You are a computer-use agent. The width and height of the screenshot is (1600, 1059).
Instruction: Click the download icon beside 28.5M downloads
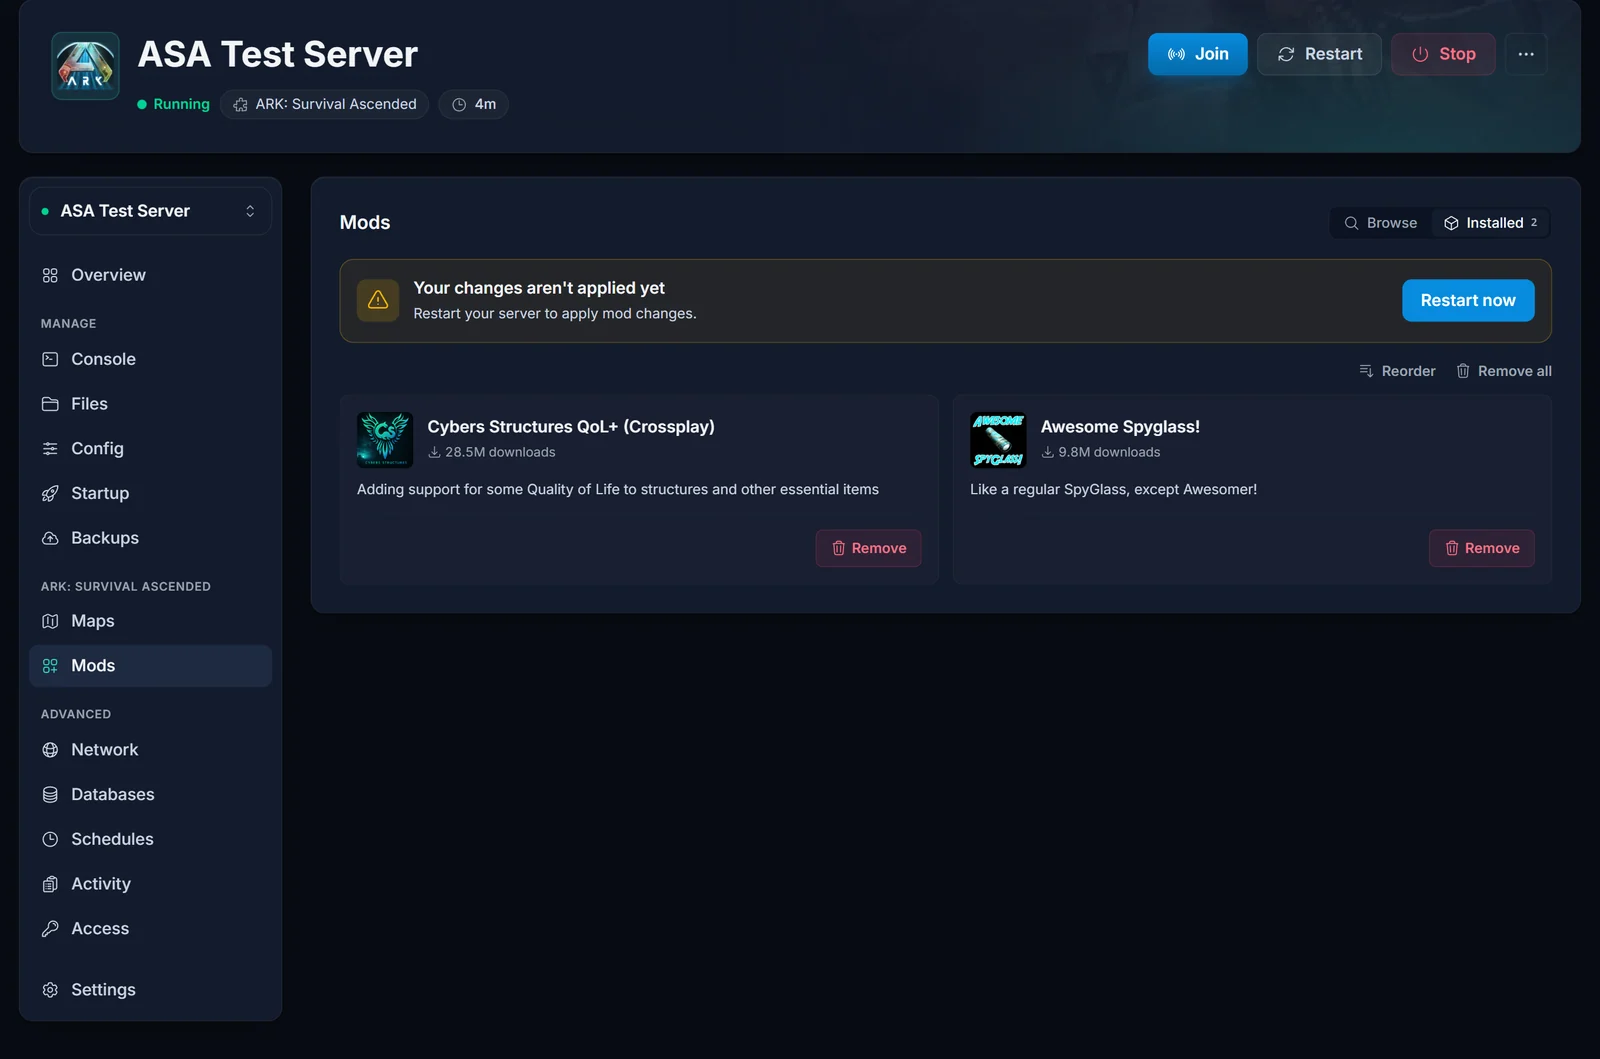click(x=434, y=452)
